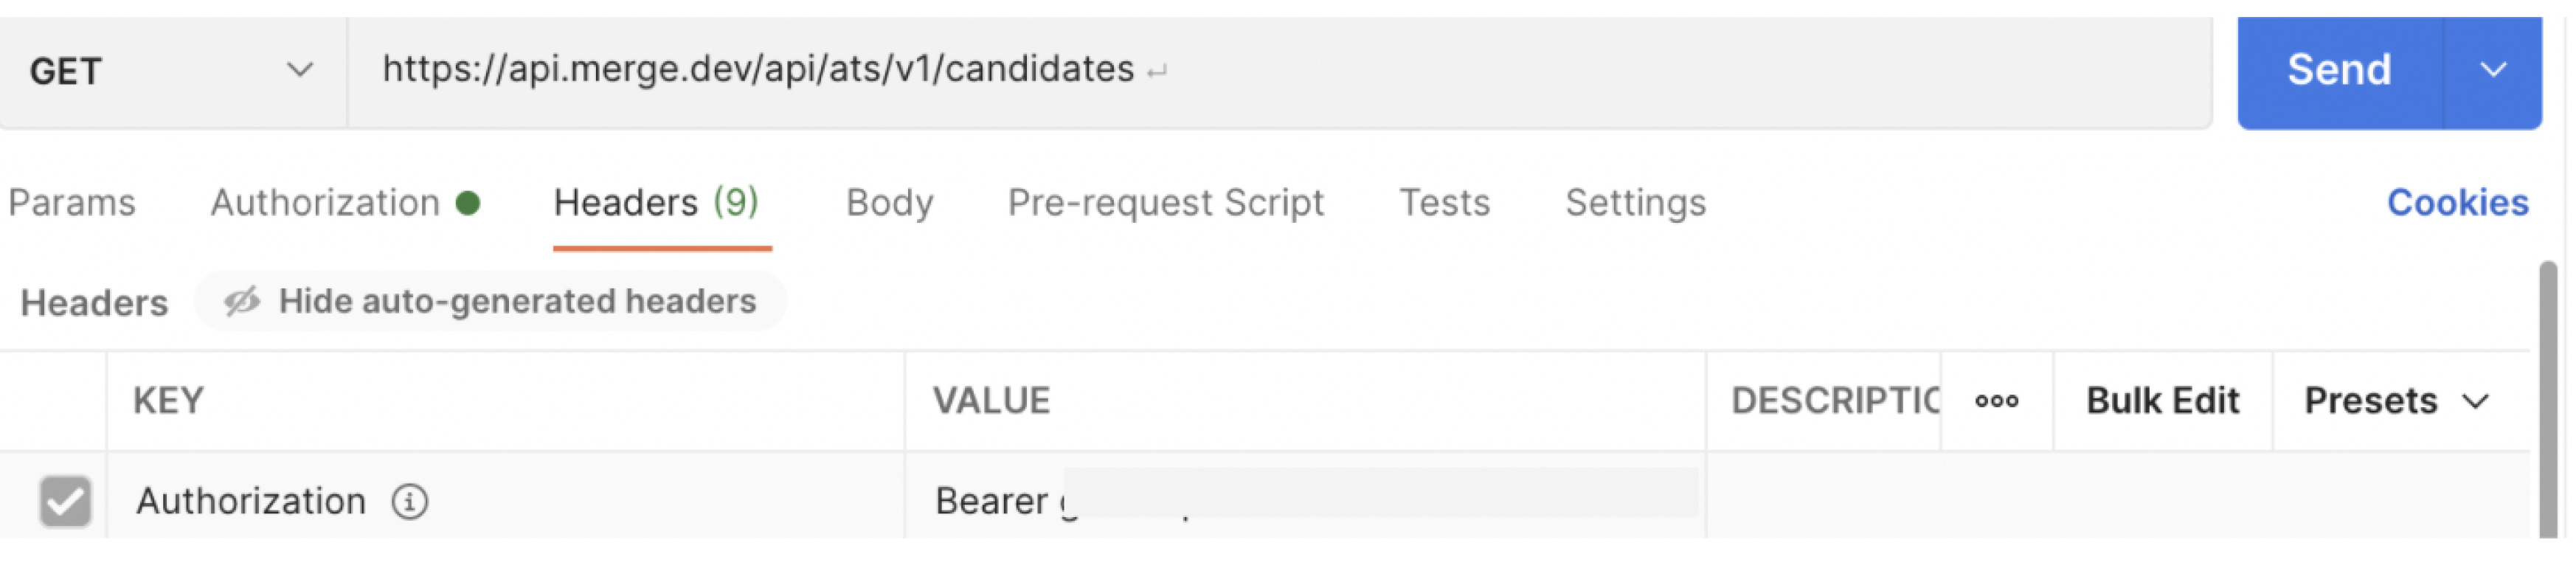Screen dimensions: 2576x585
Task: Open the Body tab
Action: pyautogui.click(x=888, y=203)
